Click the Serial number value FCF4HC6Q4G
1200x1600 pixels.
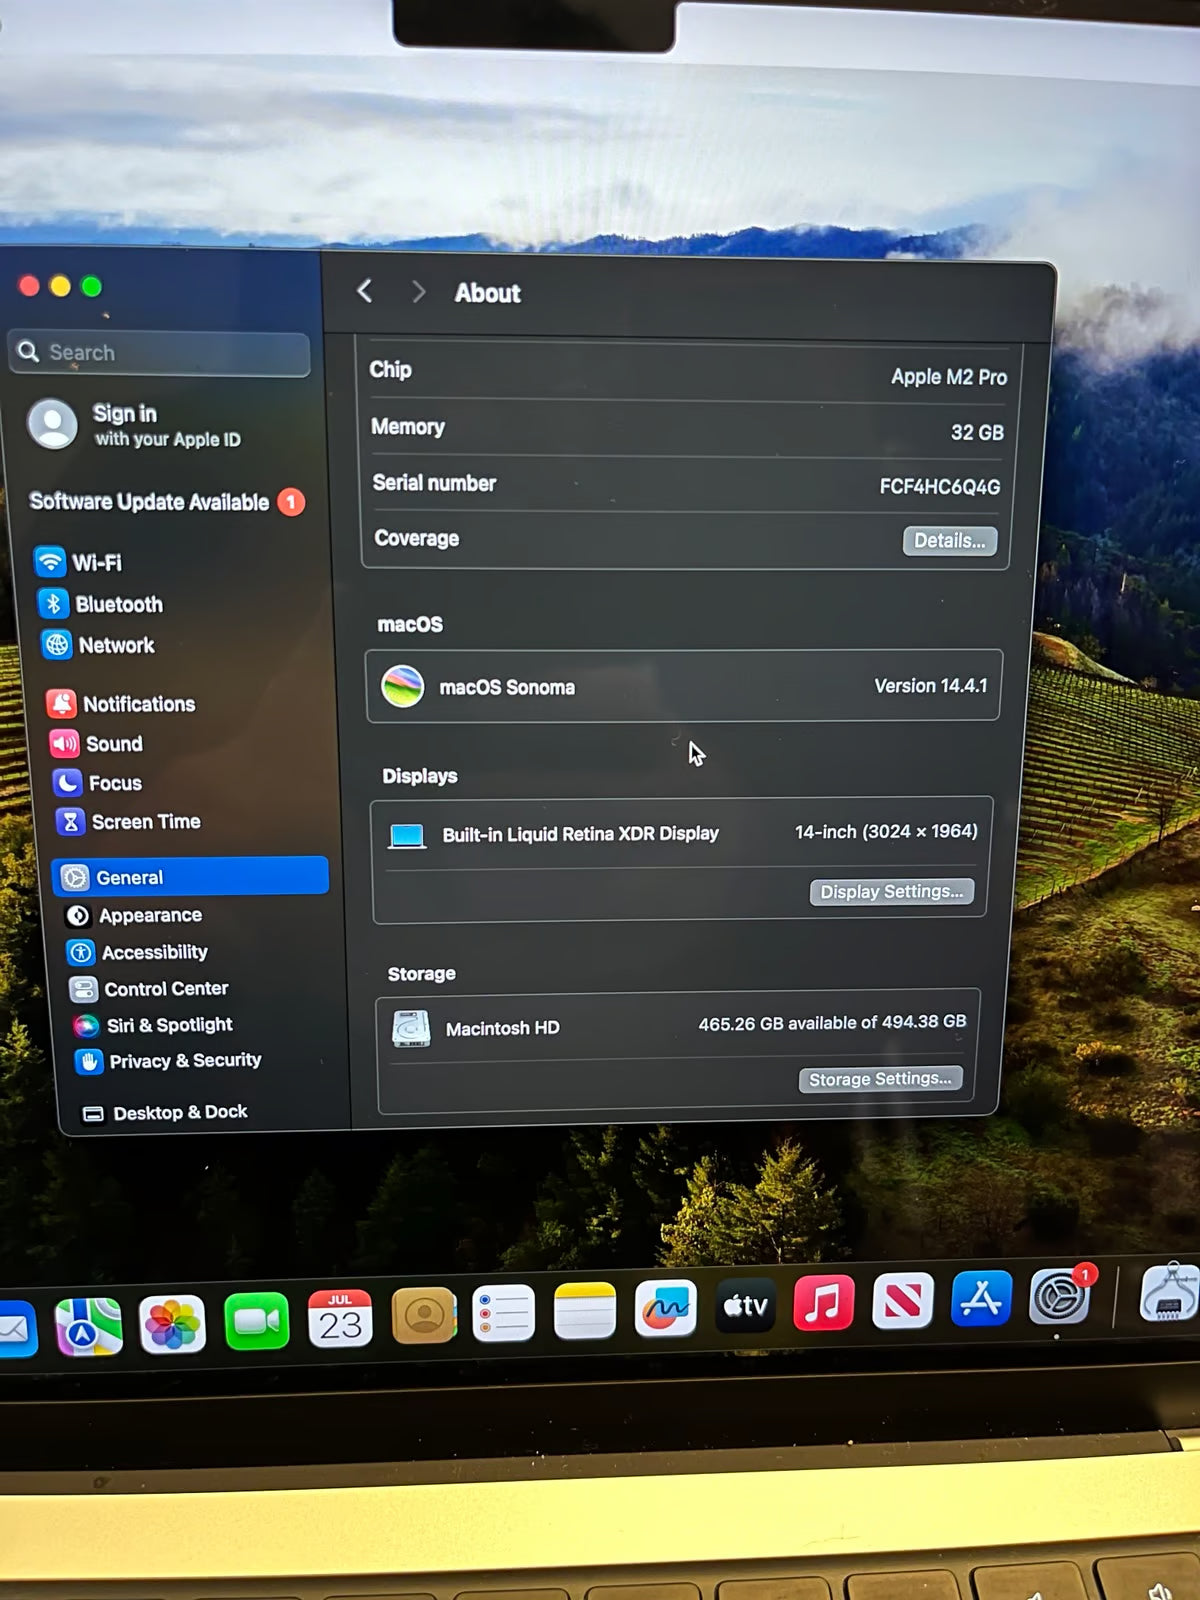click(939, 486)
